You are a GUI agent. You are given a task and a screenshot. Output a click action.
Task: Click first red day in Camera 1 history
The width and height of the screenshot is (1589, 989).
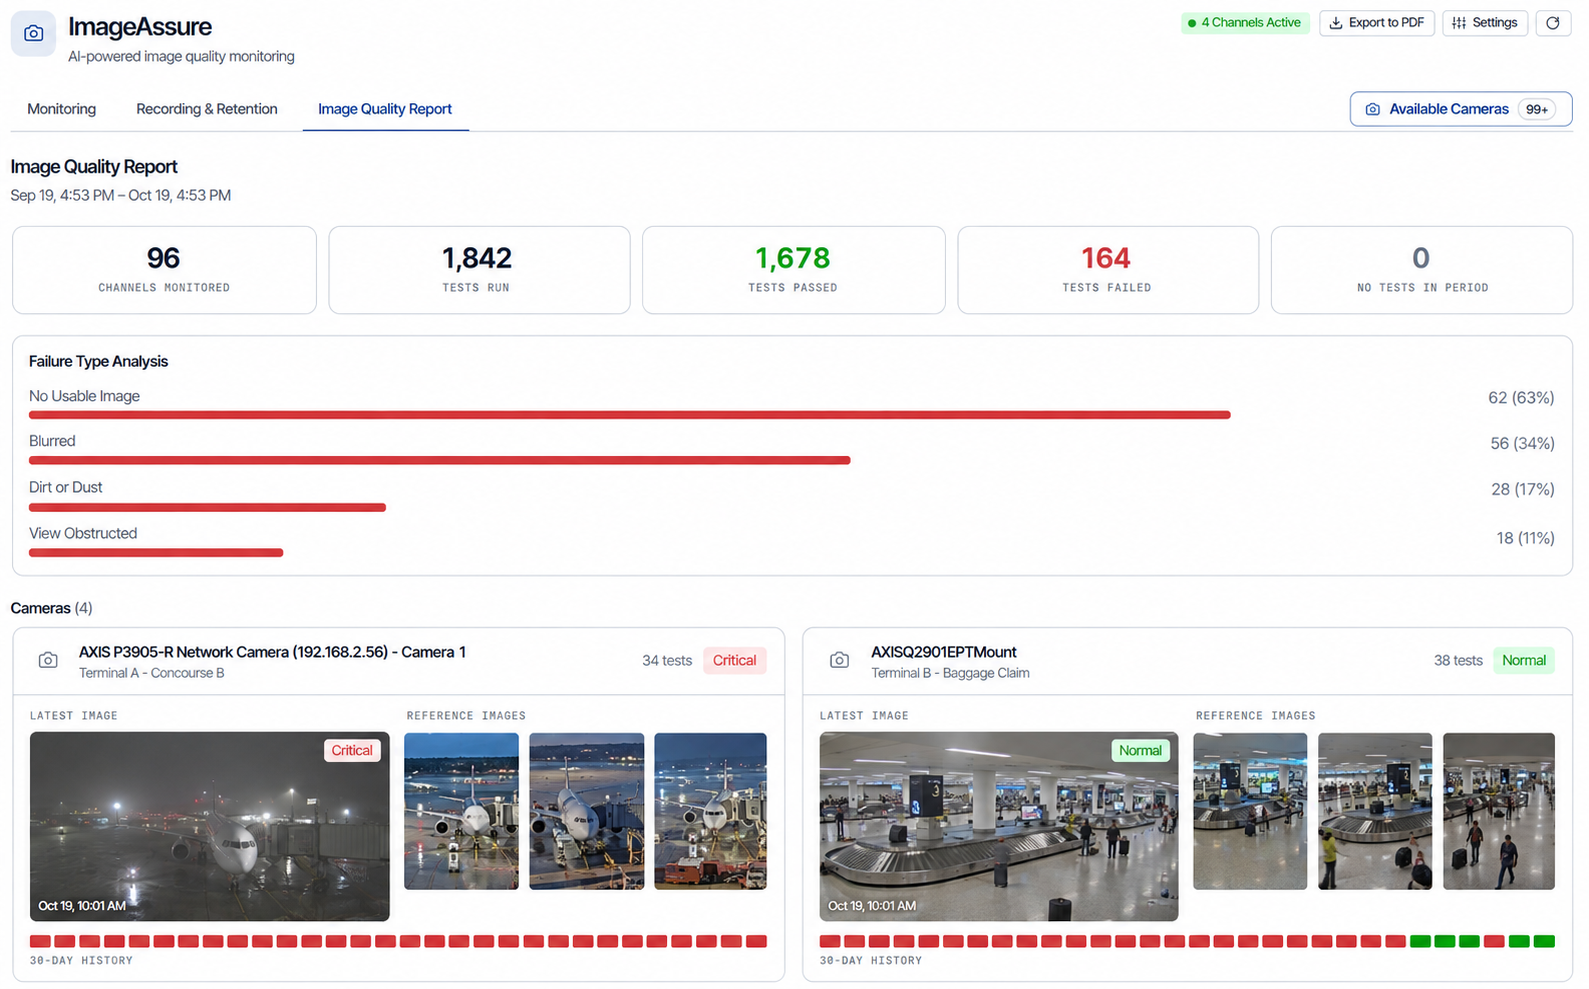pyautogui.click(x=40, y=941)
